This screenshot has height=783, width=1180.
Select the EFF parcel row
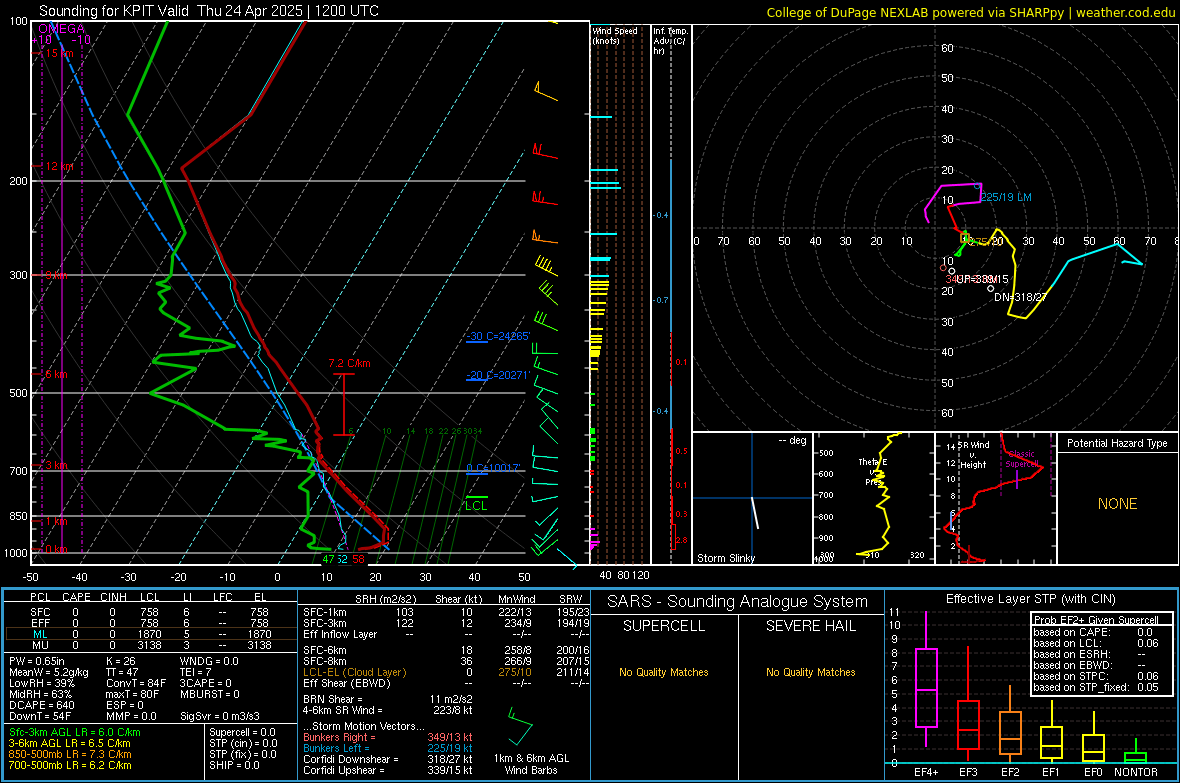pos(149,623)
